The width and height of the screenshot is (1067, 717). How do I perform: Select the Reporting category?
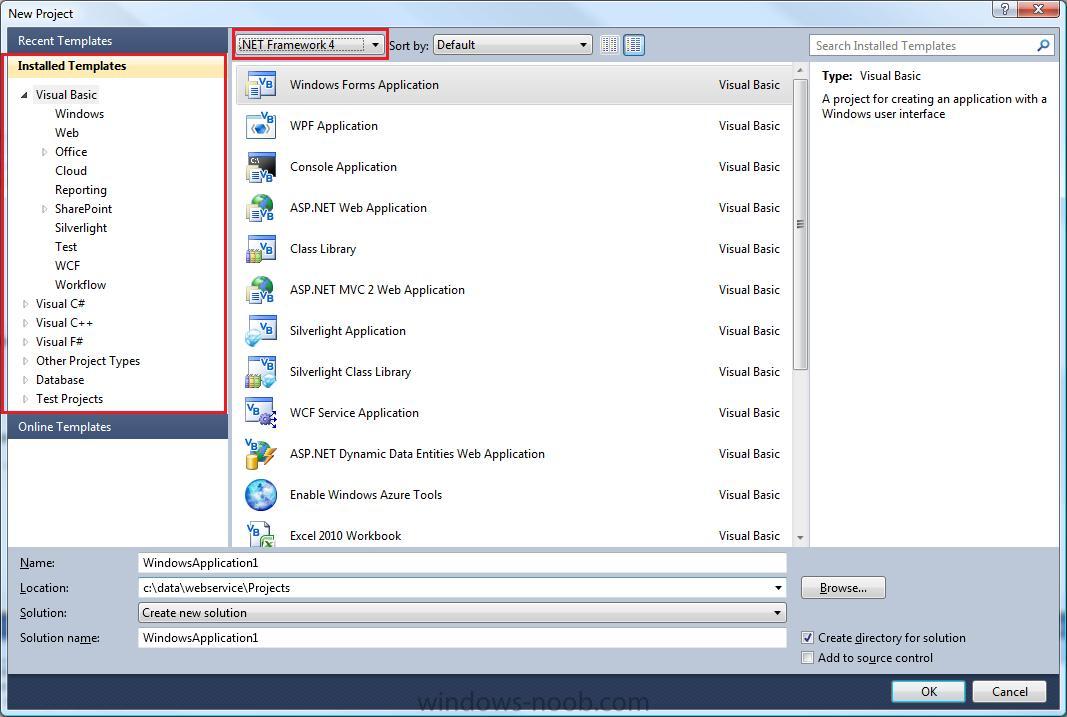tap(81, 190)
